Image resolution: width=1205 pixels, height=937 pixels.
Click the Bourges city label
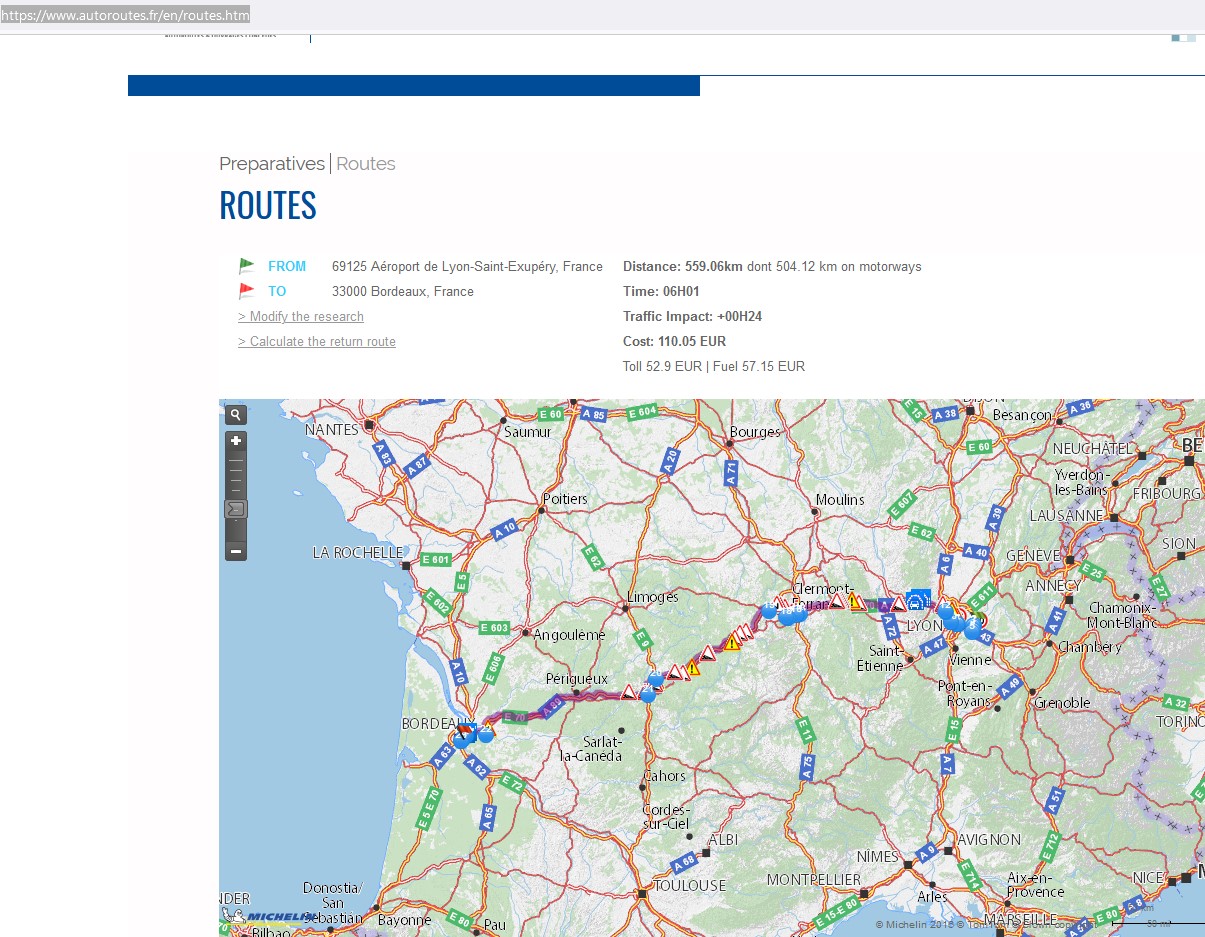point(755,432)
